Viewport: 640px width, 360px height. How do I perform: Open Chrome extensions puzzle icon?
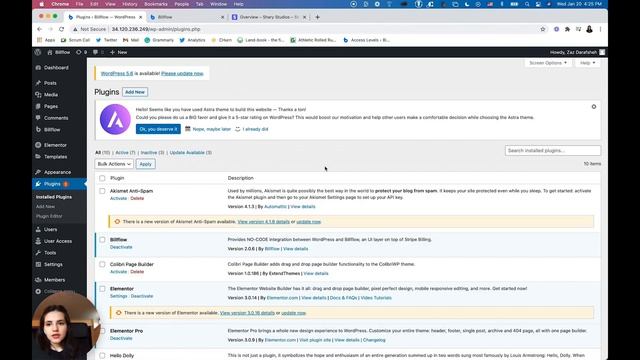(567, 29)
